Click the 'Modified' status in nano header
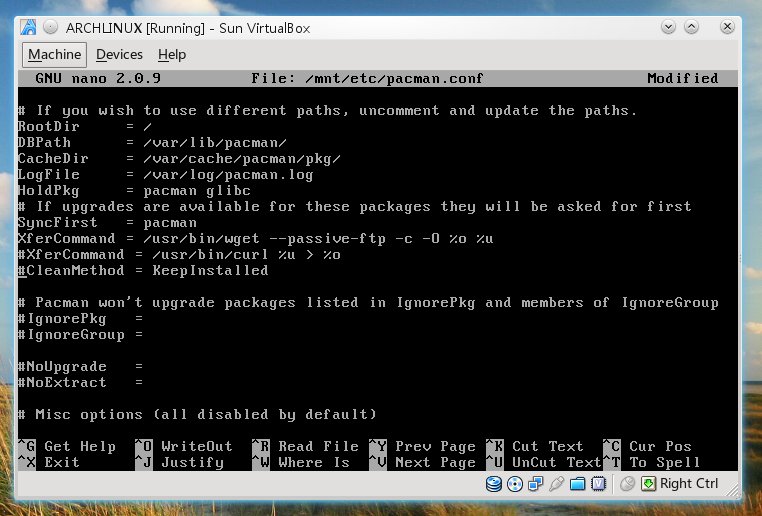The image size is (762, 516). (683, 78)
